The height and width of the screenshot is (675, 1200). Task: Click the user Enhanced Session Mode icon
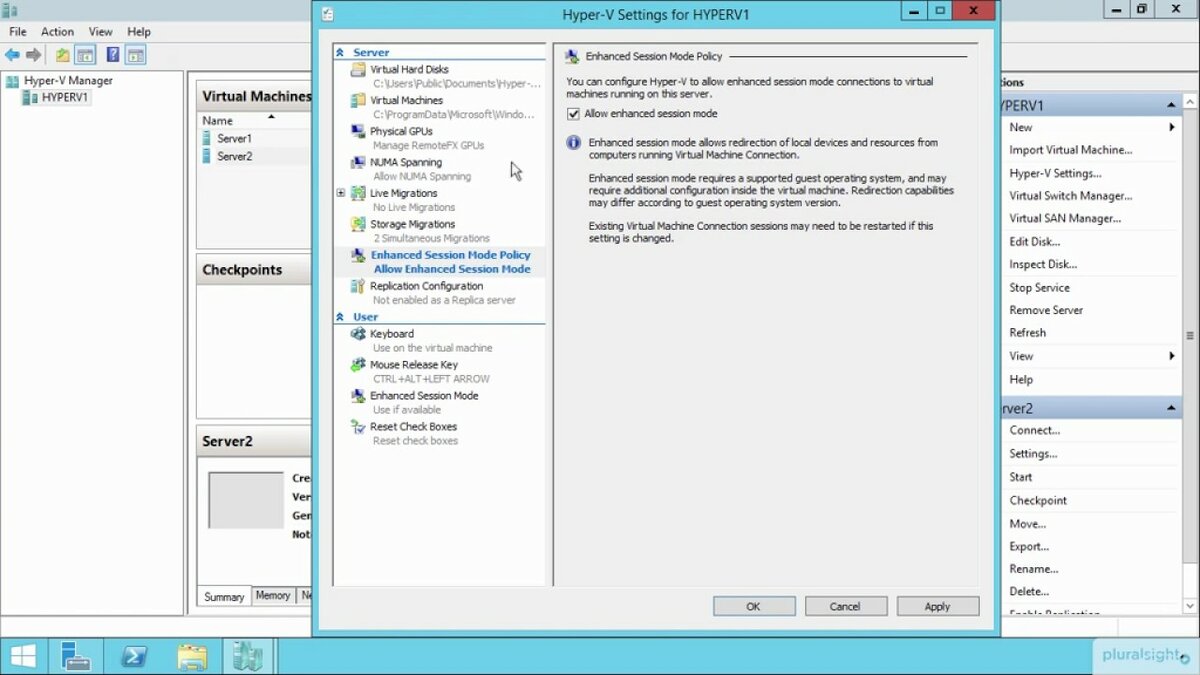tap(359, 397)
